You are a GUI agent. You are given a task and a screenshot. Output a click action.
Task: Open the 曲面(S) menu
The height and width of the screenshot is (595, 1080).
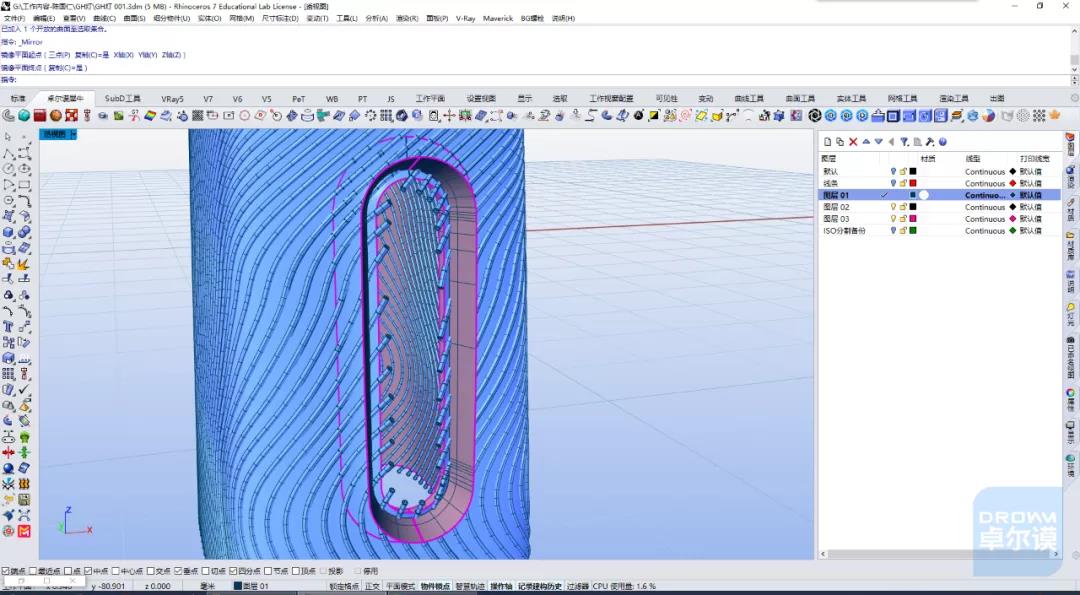click(134, 19)
